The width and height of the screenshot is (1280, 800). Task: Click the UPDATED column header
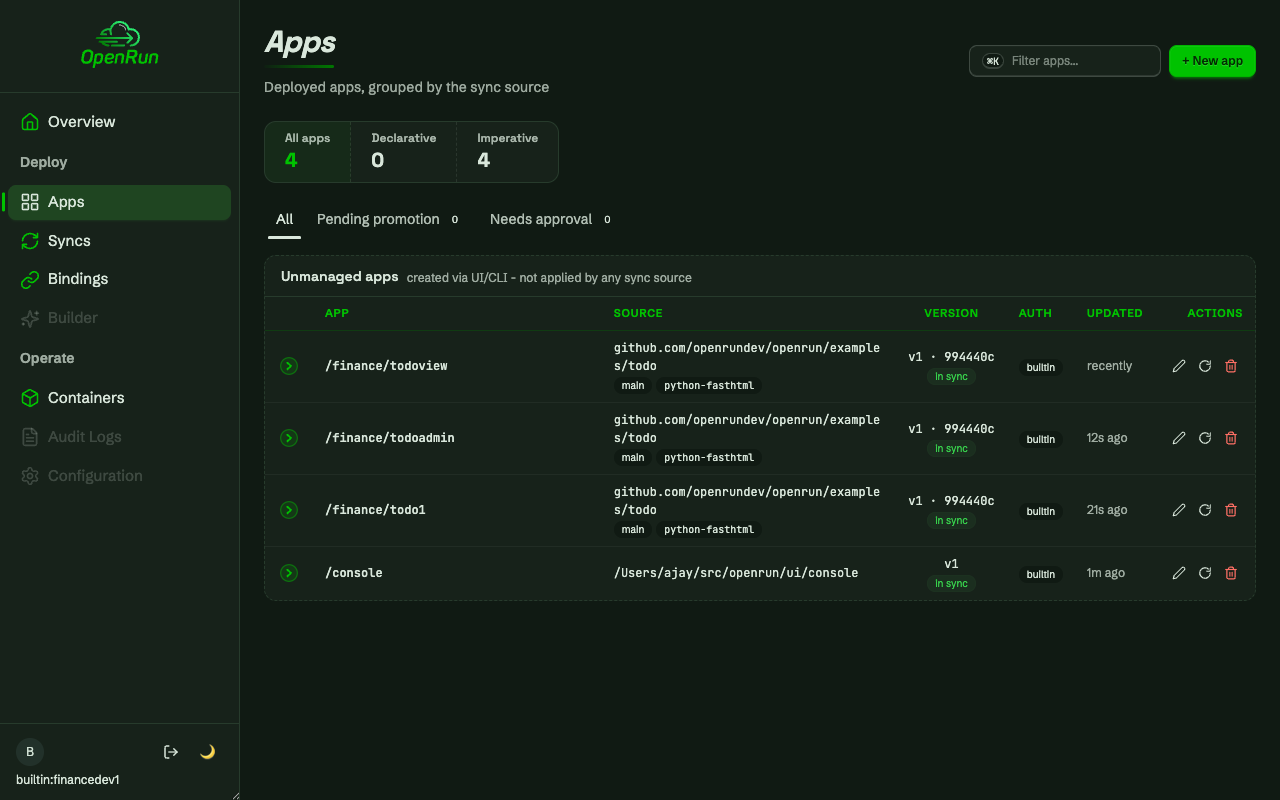(x=1114, y=313)
